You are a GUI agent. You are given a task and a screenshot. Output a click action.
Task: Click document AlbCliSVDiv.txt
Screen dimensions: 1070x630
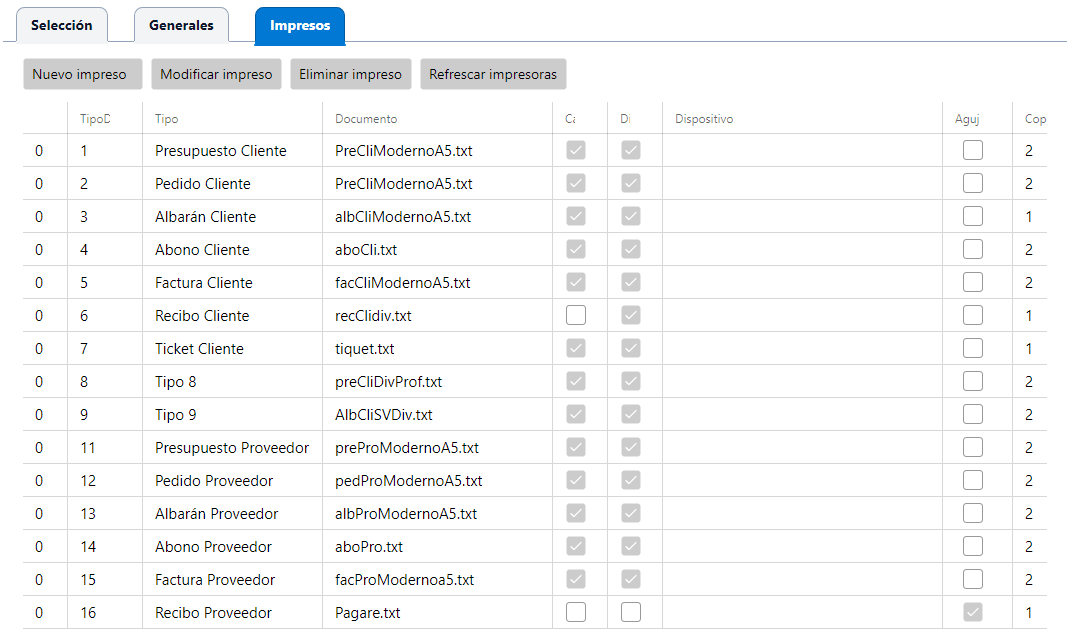[x=384, y=414]
